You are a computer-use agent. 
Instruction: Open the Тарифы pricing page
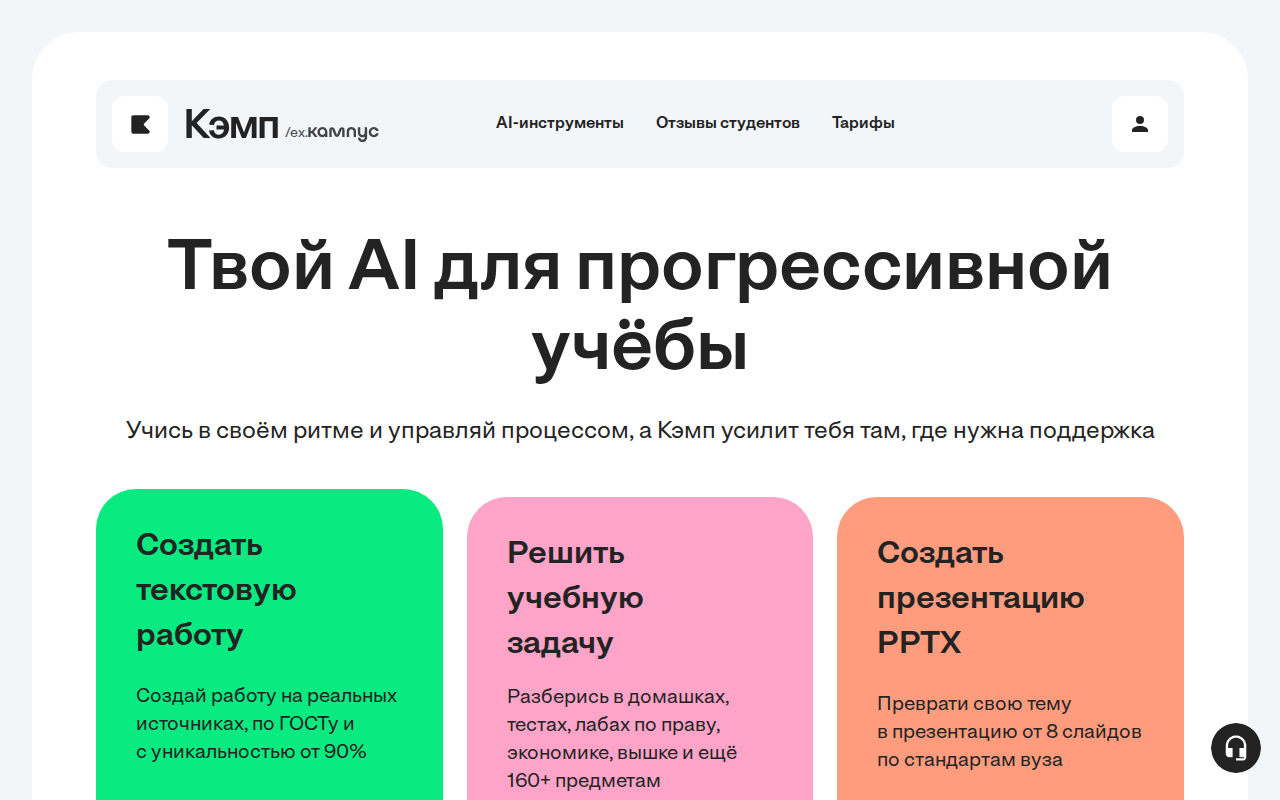[862, 122]
